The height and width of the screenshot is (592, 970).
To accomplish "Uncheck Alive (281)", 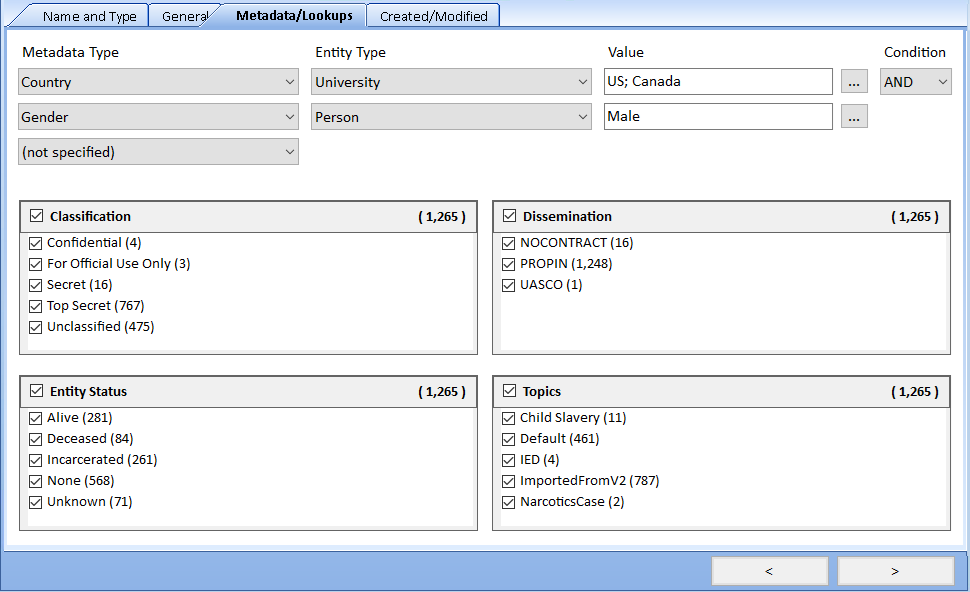I will click(x=36, y=418).
